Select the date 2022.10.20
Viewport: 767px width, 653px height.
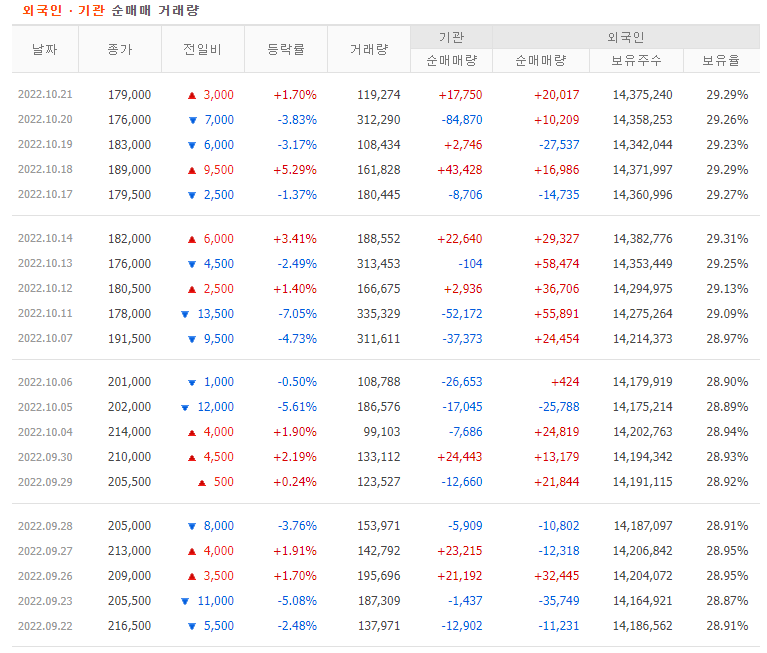click(45, 119)
